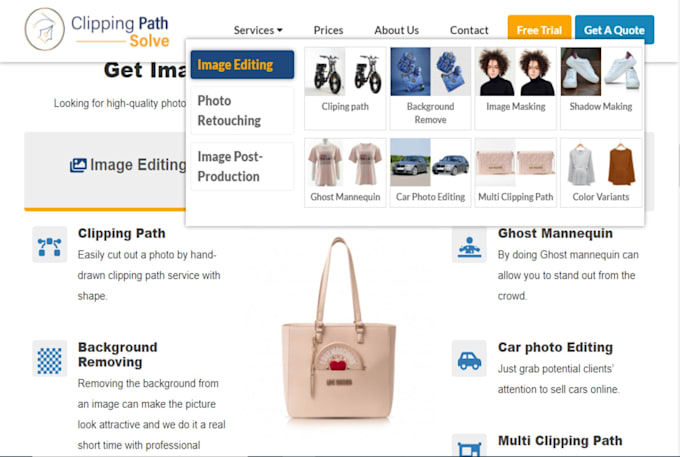Open the Prices page
The image size is (680, 457).
328,30
